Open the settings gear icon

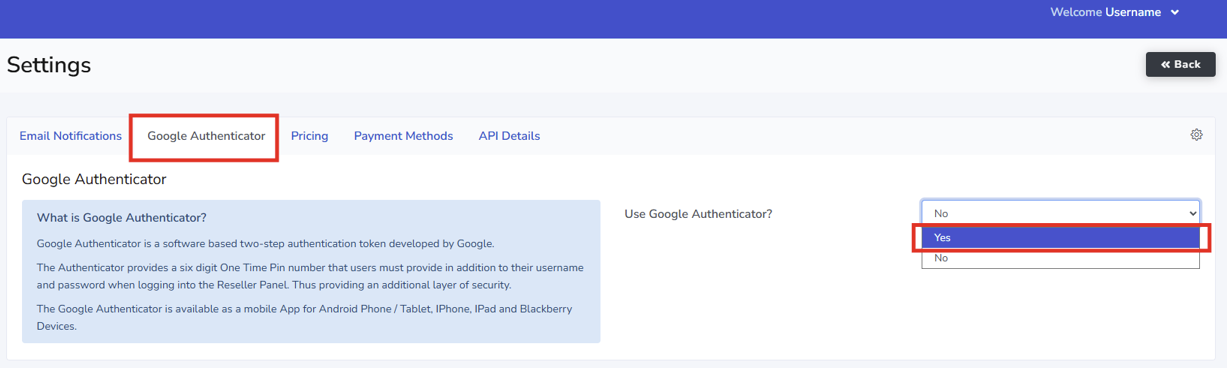(1196, 135)
